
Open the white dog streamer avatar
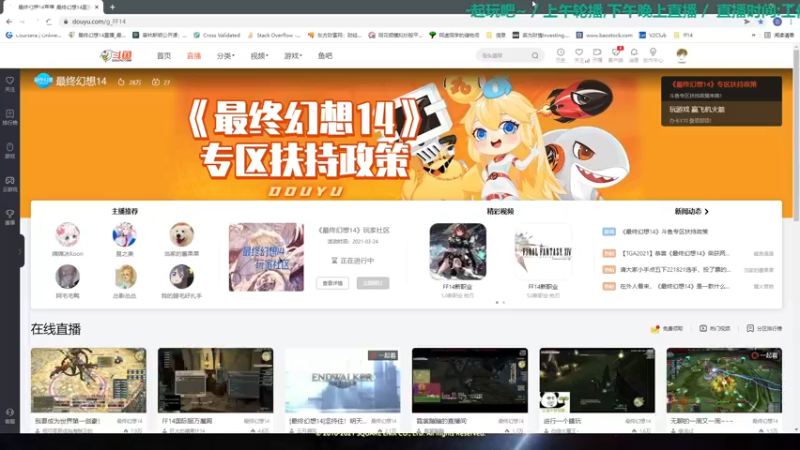click(182, 235)
